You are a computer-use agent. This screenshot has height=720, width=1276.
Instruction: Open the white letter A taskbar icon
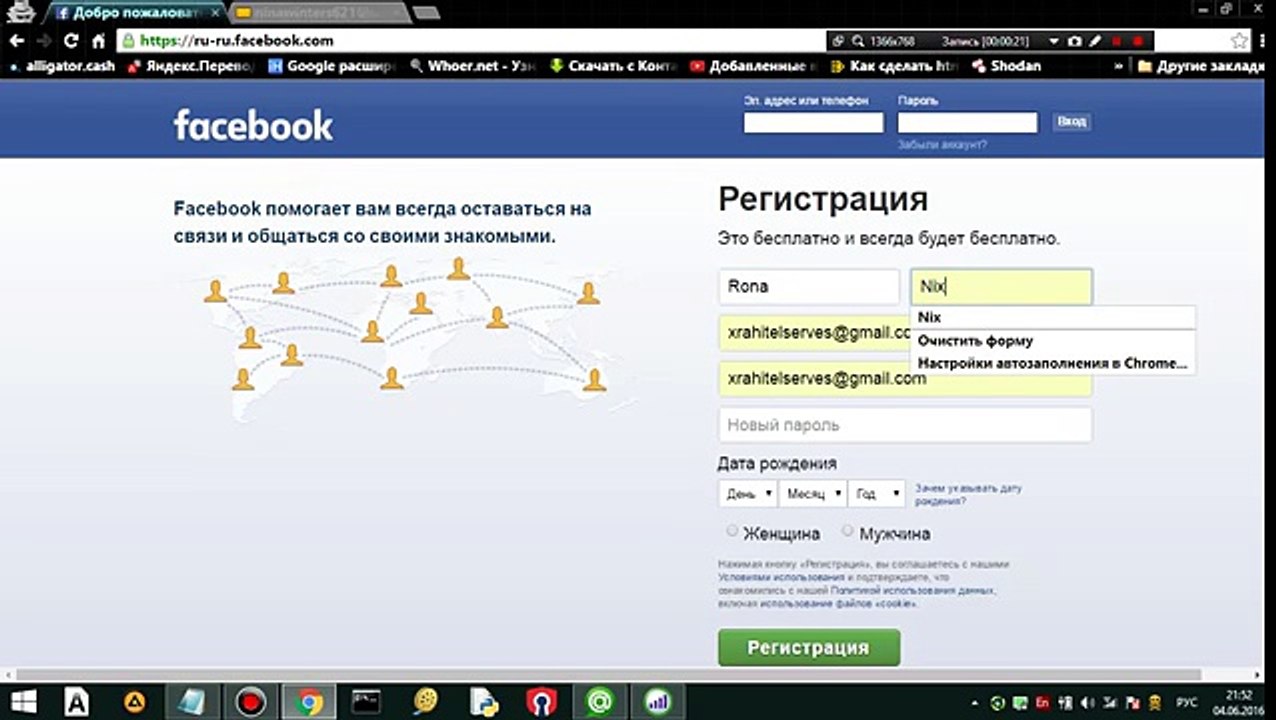76,702
